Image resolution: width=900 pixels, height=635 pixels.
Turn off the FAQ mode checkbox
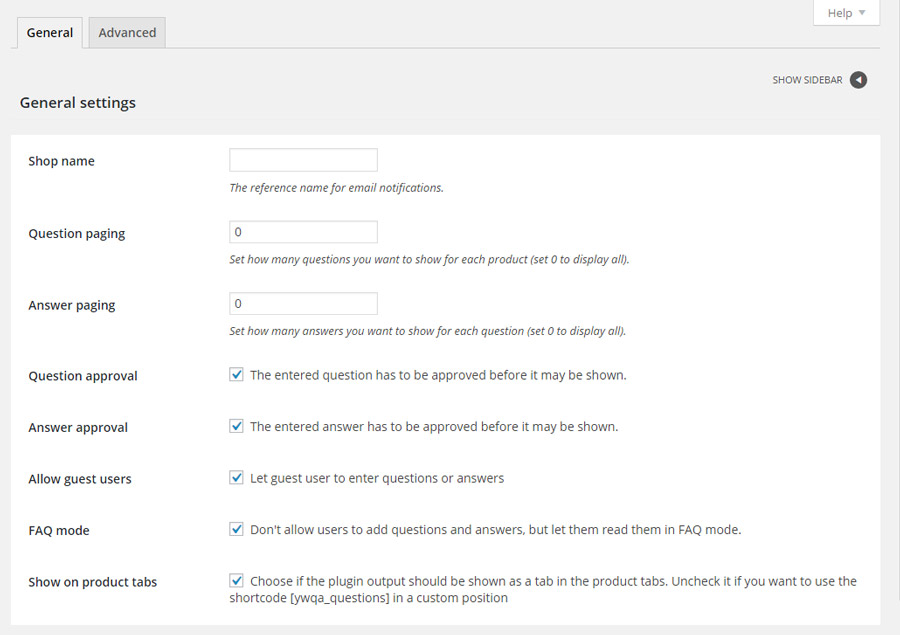coord(237,529)
